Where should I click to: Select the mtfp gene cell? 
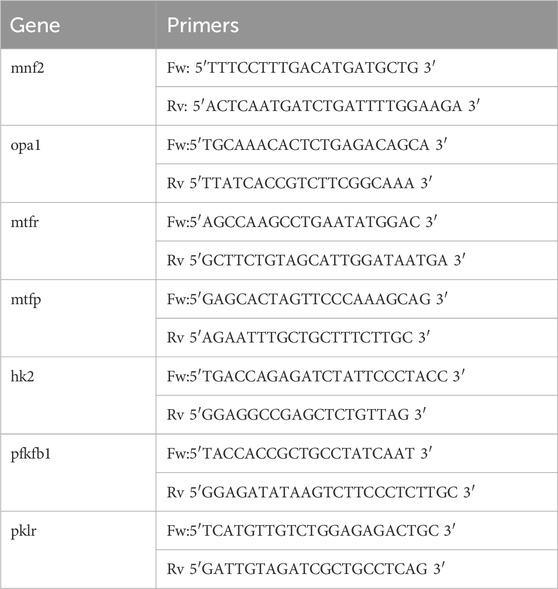[78, 318]
